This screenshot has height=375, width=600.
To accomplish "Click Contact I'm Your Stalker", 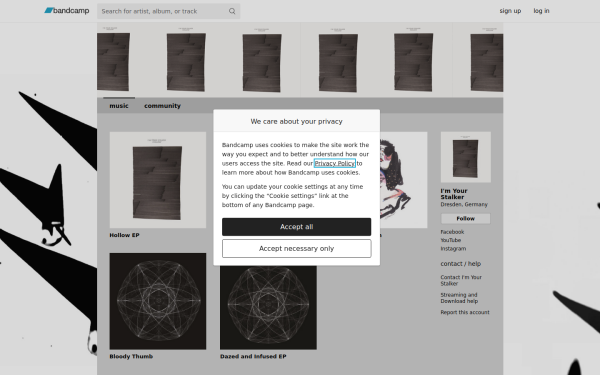I will click(x=461, y=280).
